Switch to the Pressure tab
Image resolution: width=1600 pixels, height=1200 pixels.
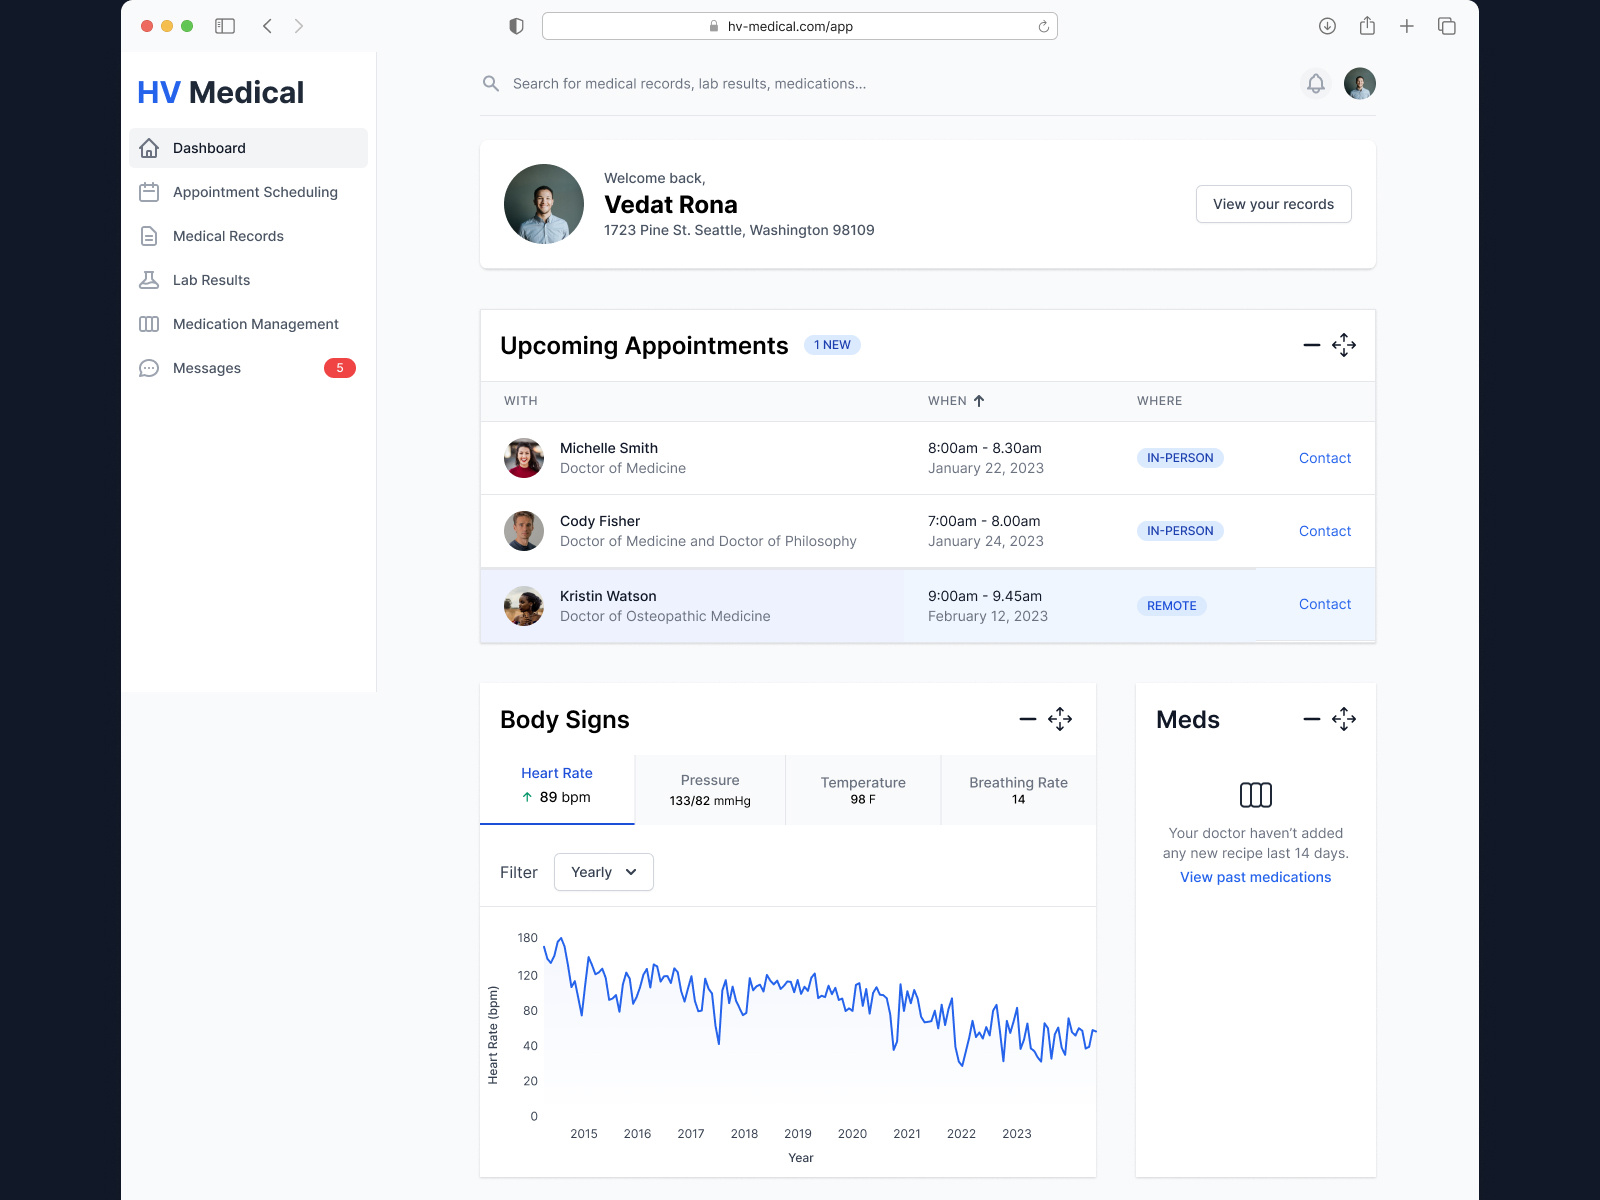click(710, 790)
